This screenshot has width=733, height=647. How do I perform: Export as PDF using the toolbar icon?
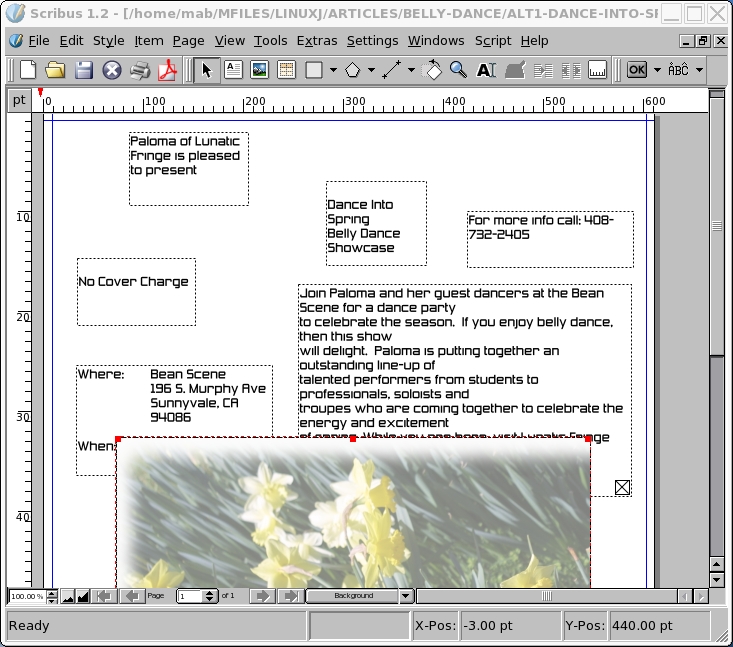pos(167,70)
